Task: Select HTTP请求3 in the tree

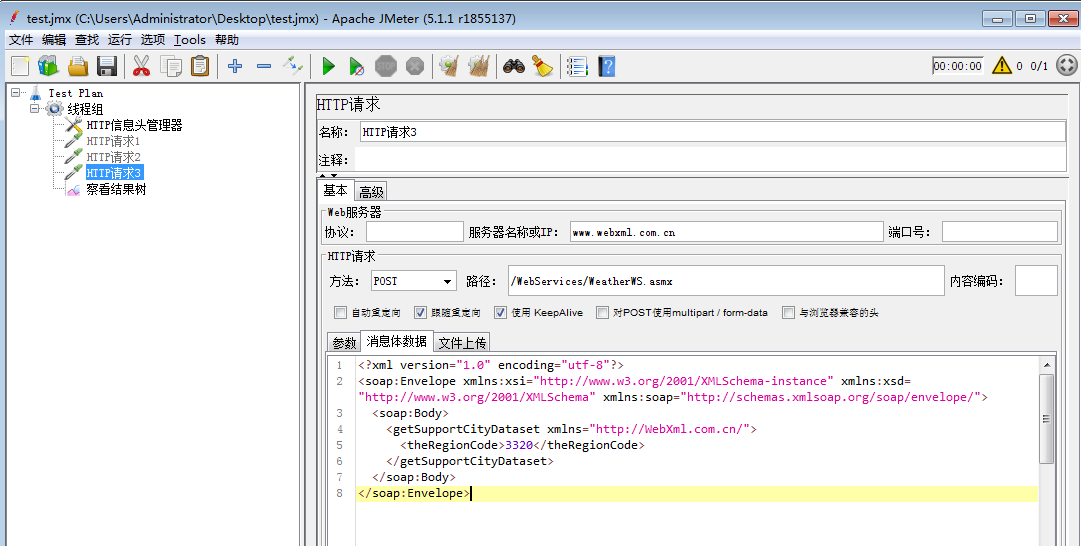Action: [114, 172]
